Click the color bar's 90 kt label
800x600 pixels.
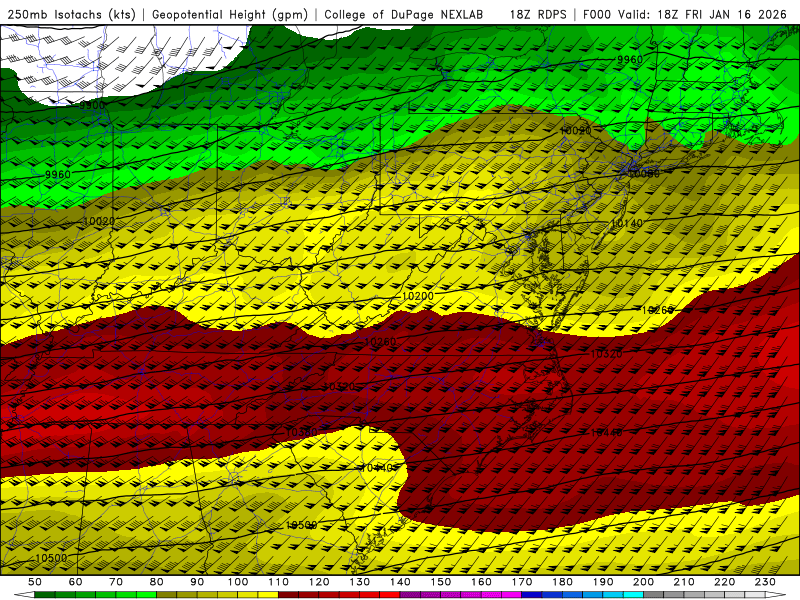click(197, 582)
